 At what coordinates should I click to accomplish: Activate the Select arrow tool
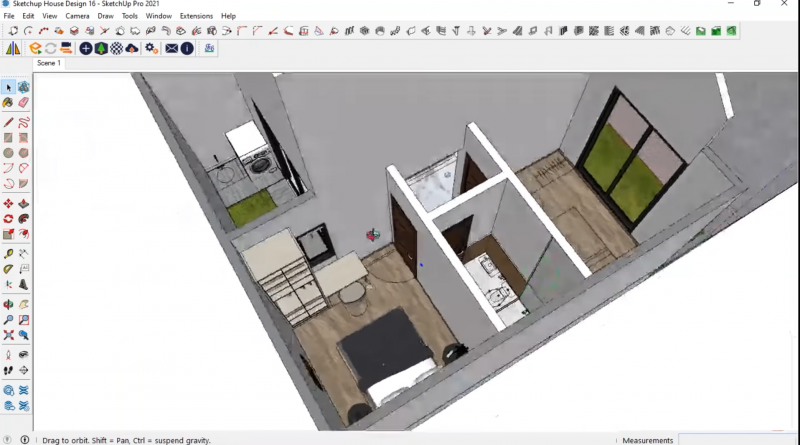tap(8, 88)
